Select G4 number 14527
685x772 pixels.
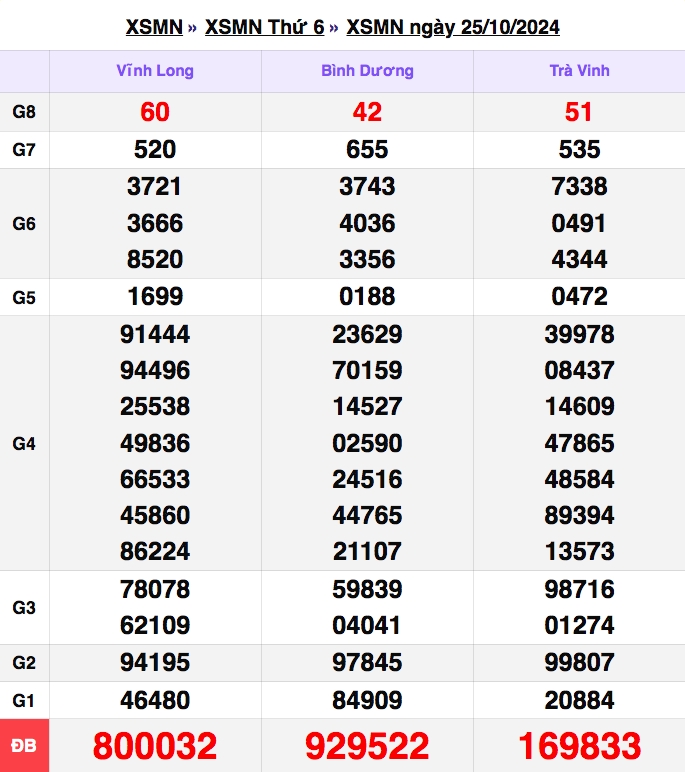(367, 407)
